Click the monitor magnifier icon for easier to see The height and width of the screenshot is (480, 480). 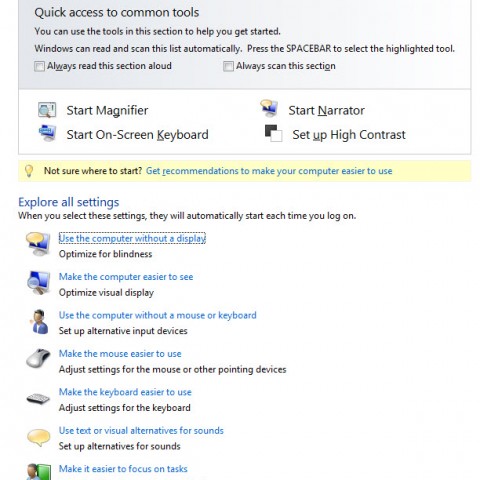click(38, 283)
